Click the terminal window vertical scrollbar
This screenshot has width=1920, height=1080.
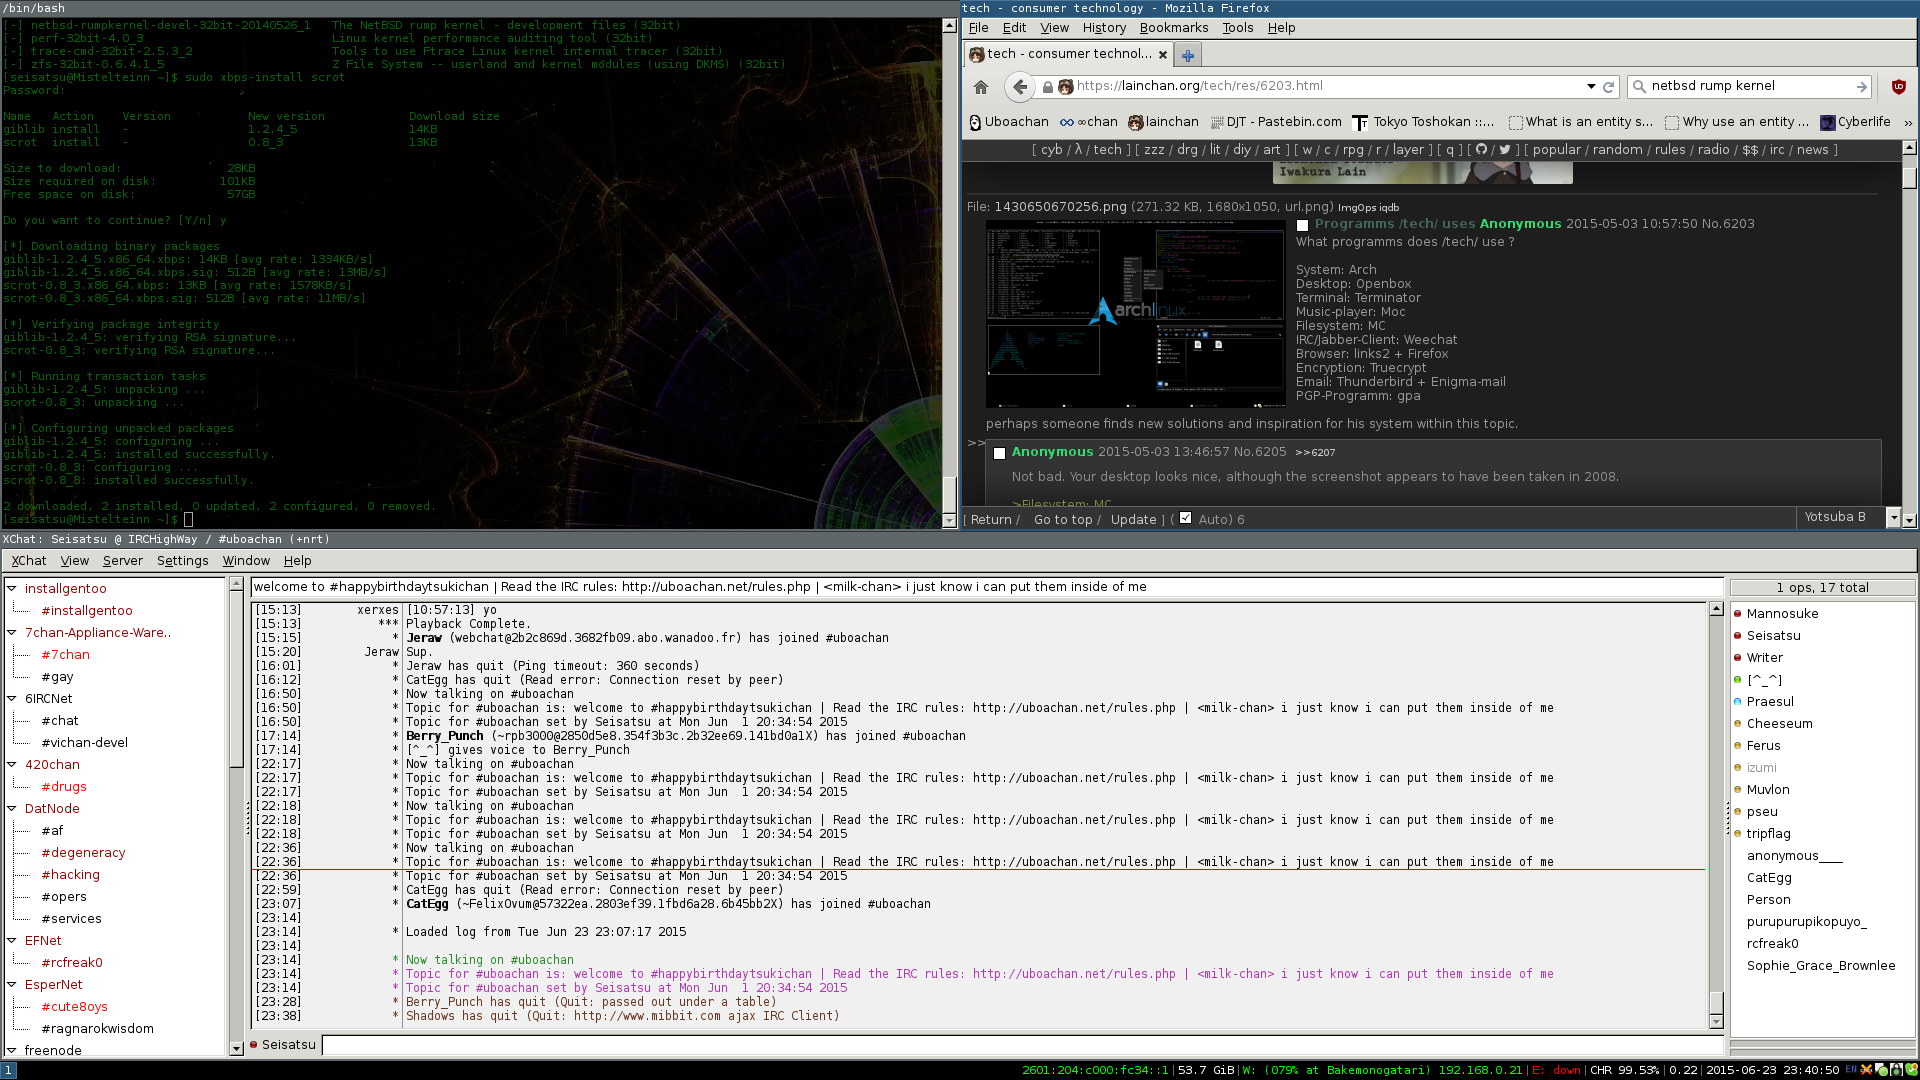(x=949, y=273)
